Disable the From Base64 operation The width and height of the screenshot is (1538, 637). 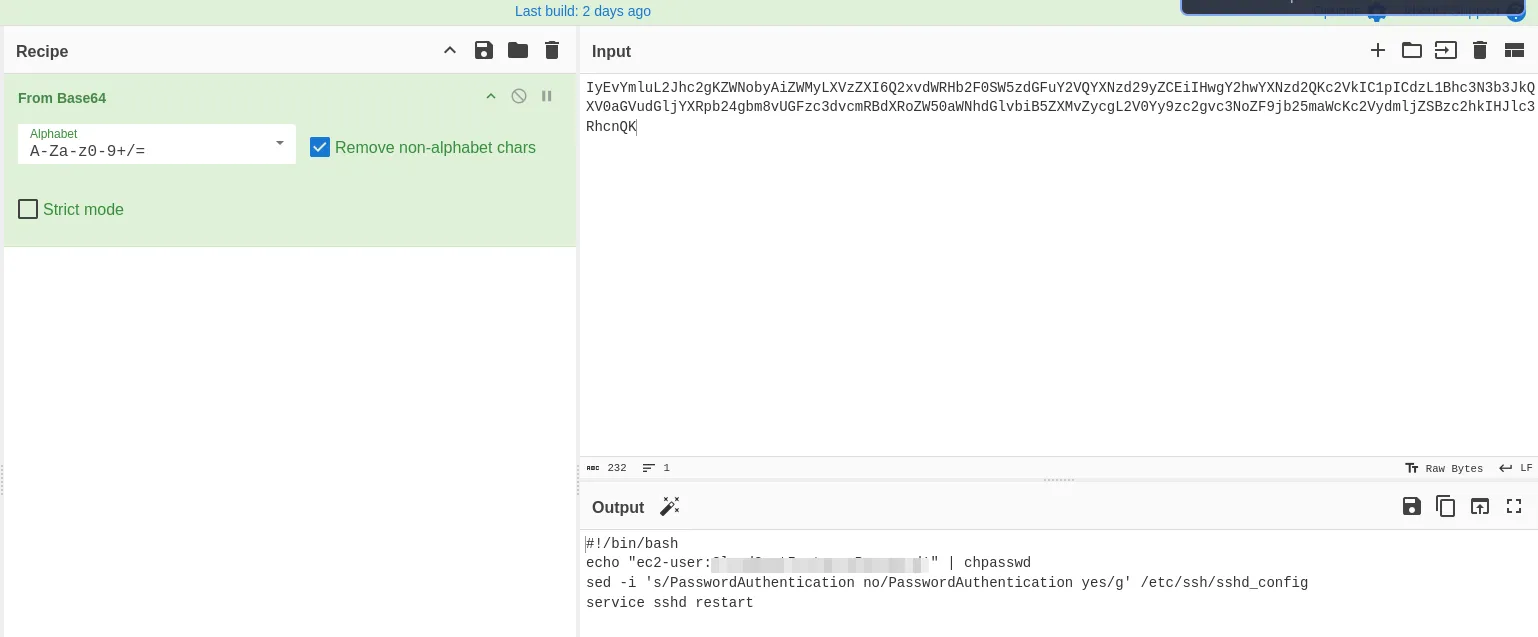pos(519,97)
